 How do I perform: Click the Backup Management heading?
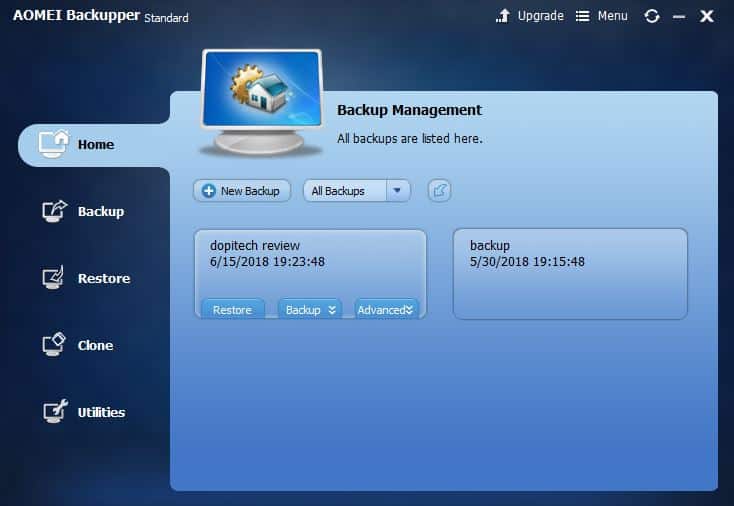tap(409, 110)
